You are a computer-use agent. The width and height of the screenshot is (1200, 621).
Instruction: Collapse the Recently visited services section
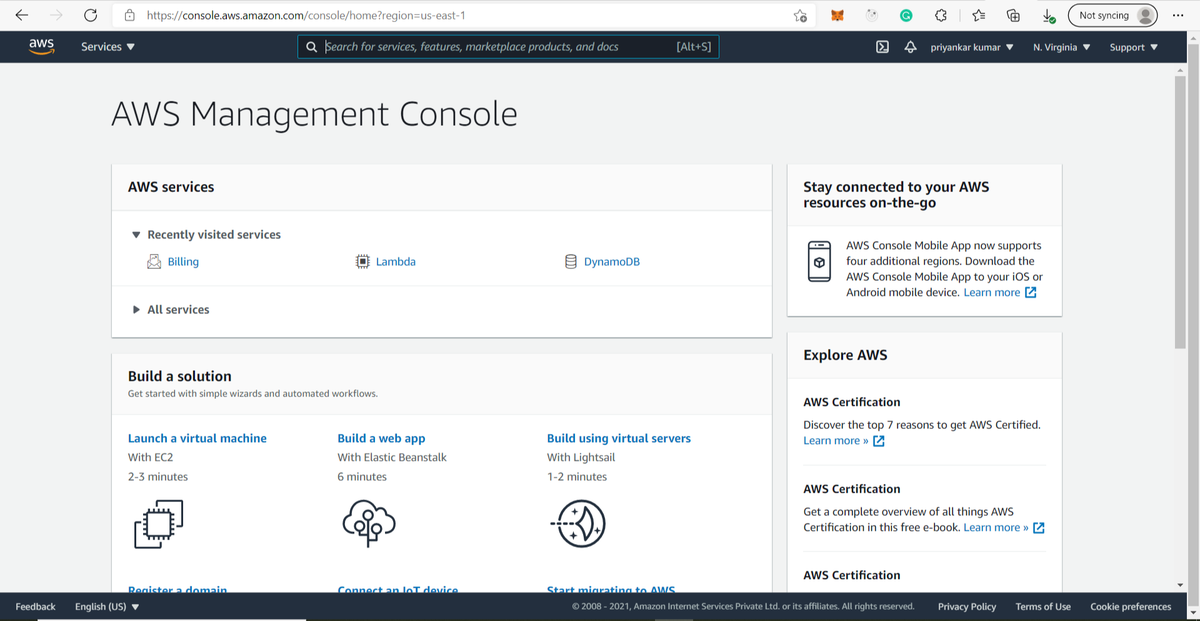(137, 235)
